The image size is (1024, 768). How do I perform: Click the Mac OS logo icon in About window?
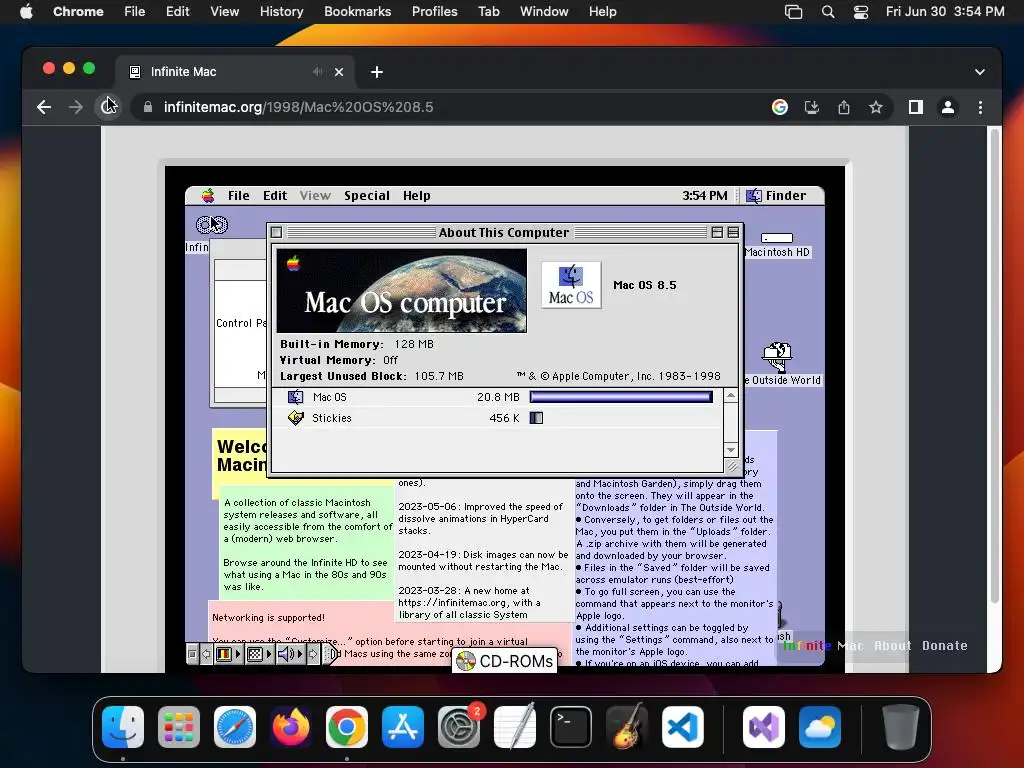571,285
